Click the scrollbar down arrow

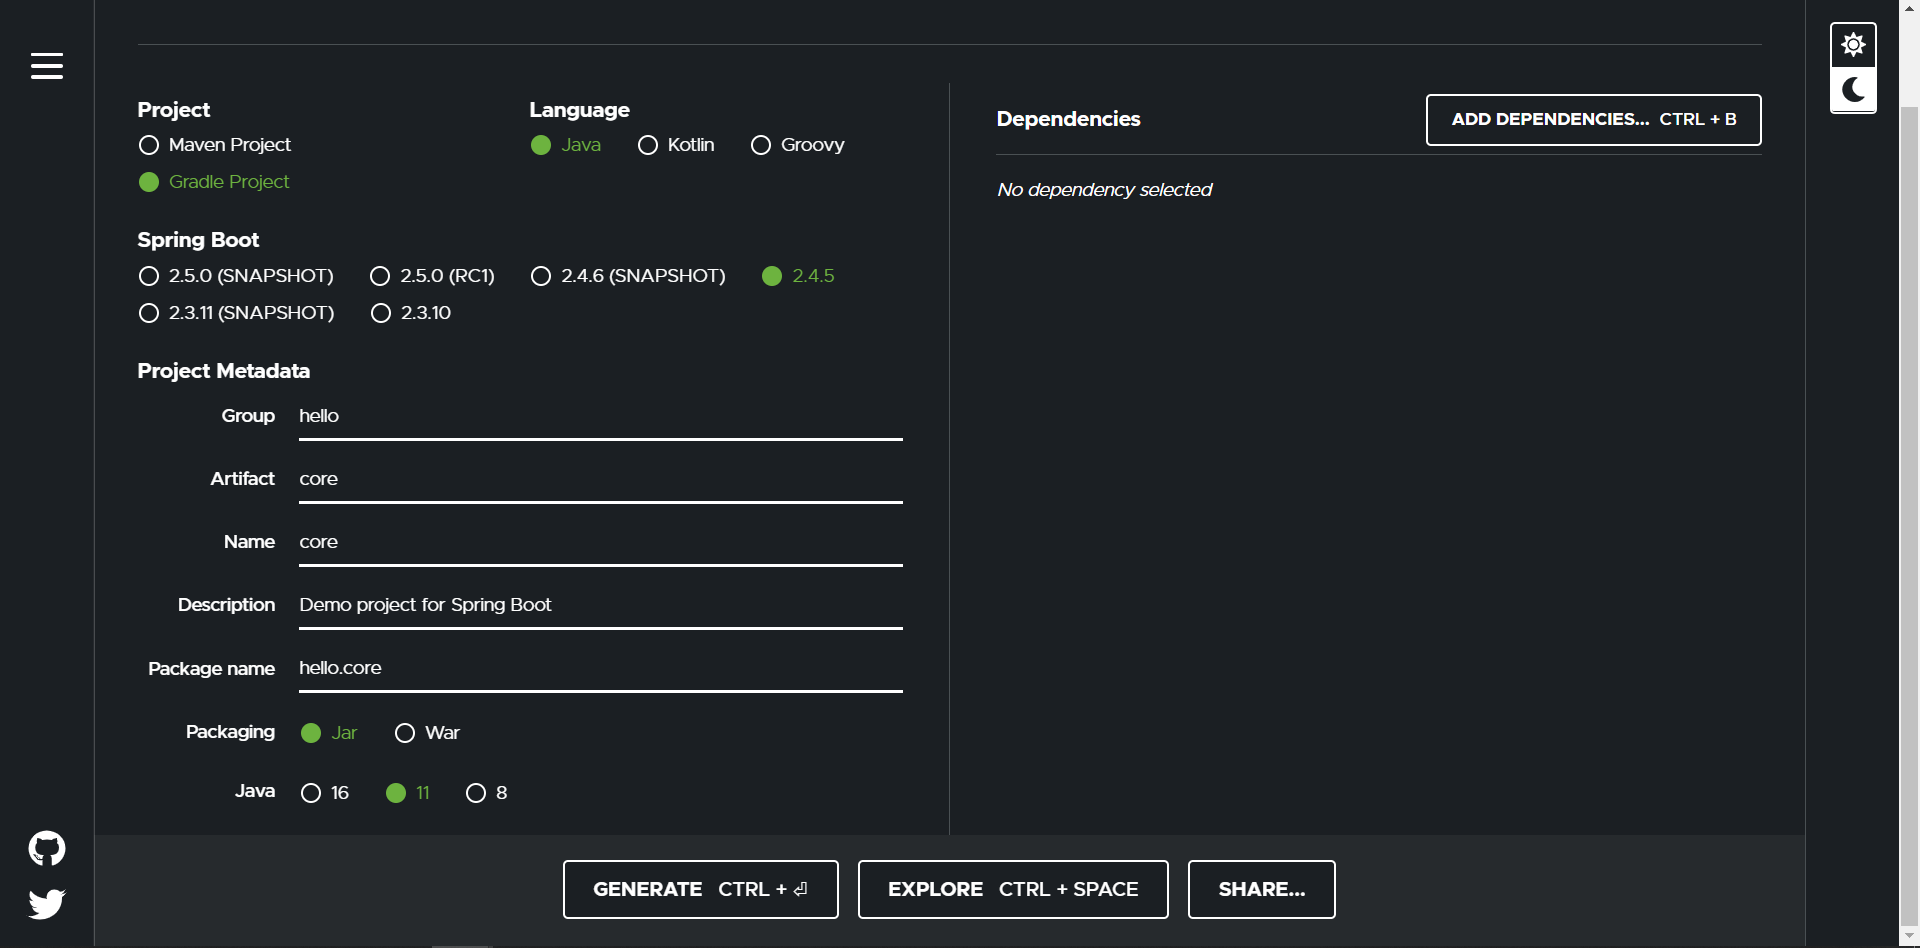[x=1909, y=937]
